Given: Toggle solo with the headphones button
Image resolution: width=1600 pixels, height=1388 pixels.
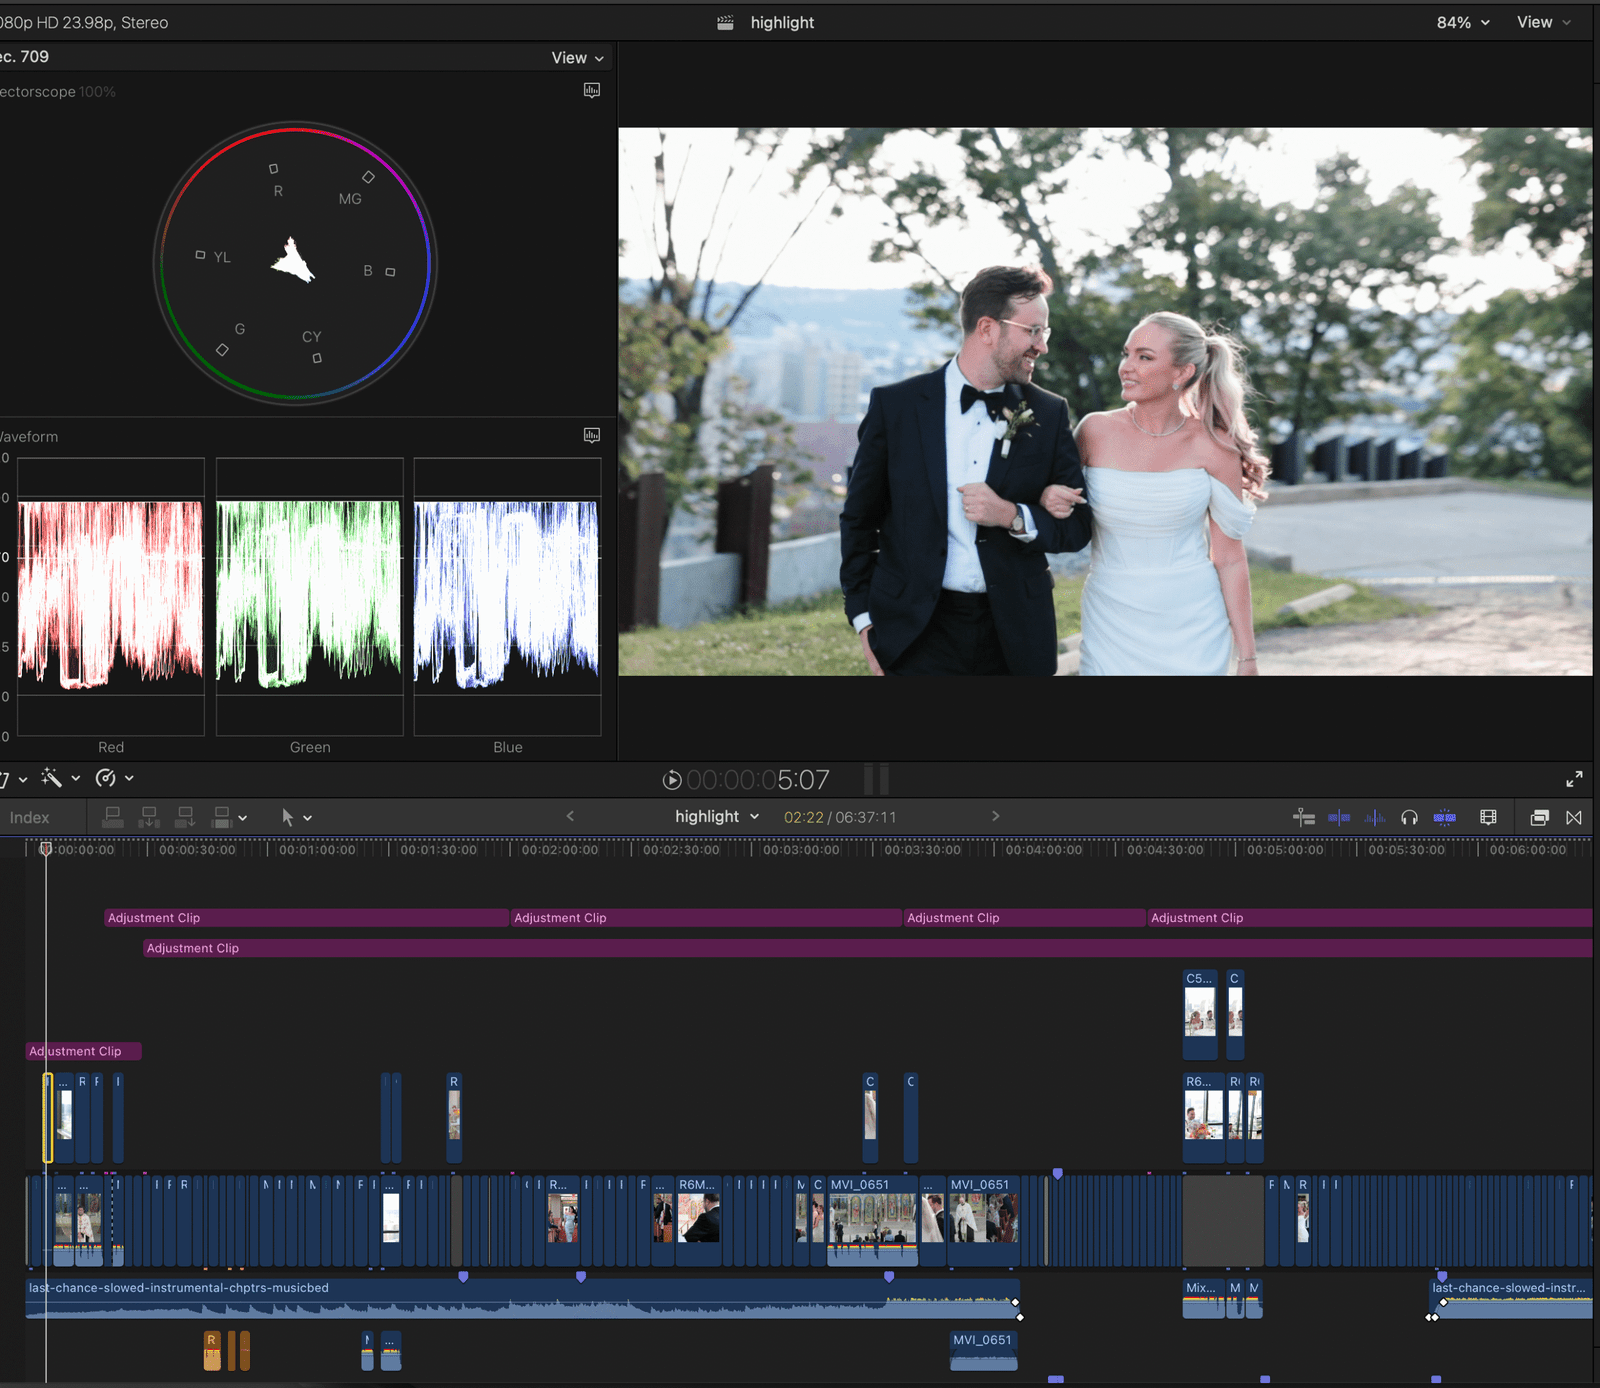Looking at the screenshot, I should pos(1409,818).
